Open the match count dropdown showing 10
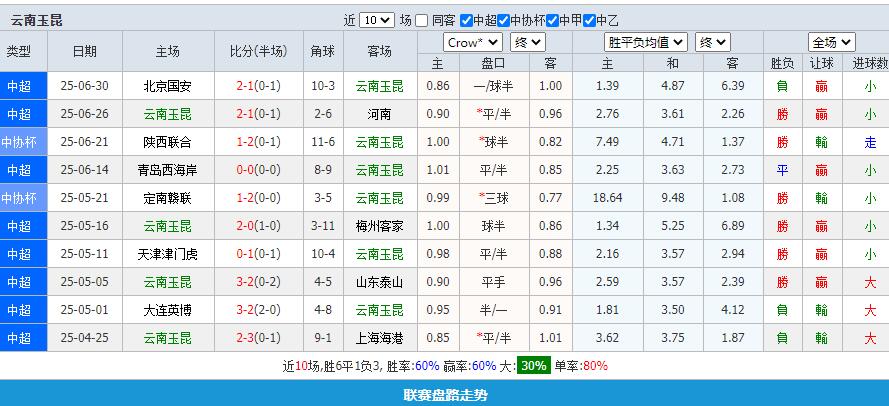Screen dimensions: 889x406 click(376, 20)
